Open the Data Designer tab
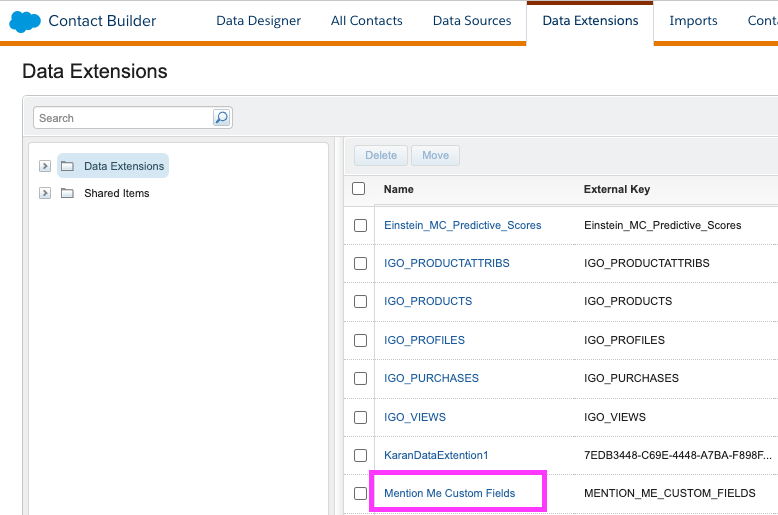This screenshot has width=778, height=515. tap(259, 21)
